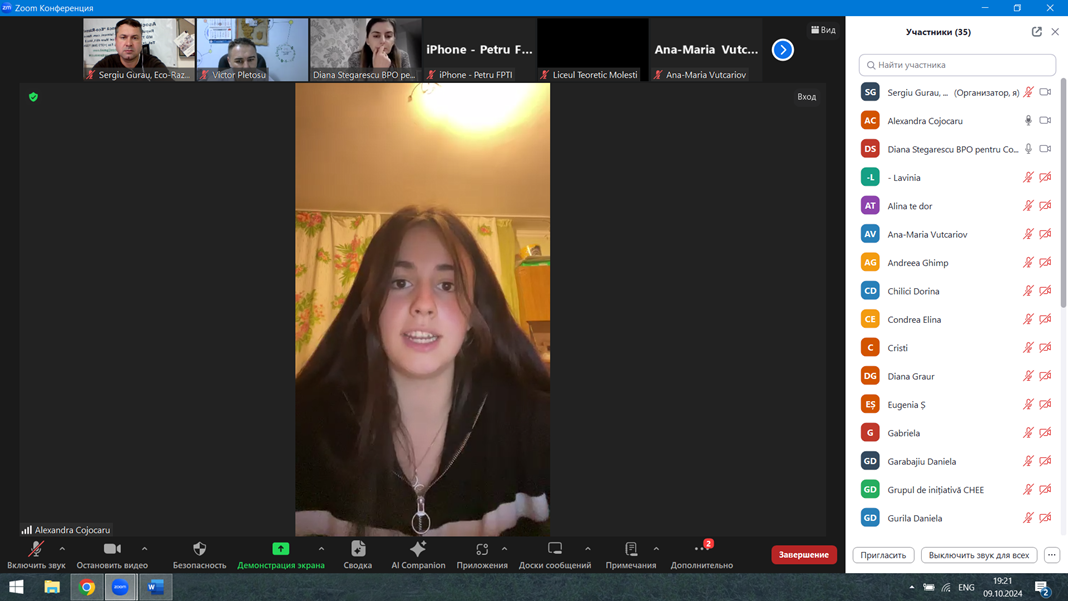Unmute with Включить звук microphone button
This screenshot has width=1068, height=601.
tap(36, 549)
